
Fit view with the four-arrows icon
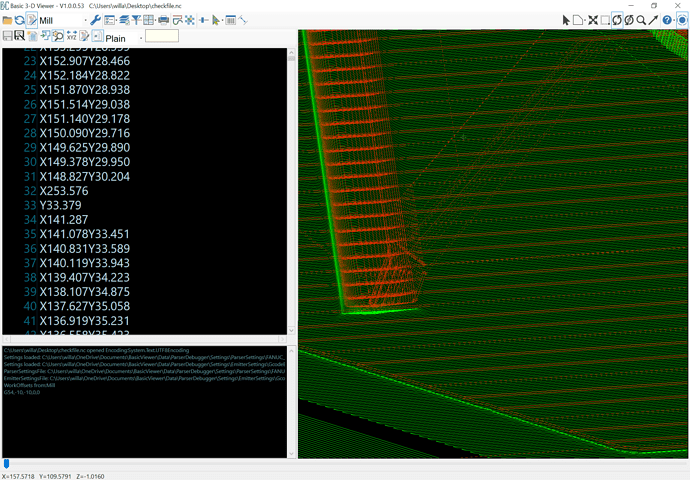point(593,20)
